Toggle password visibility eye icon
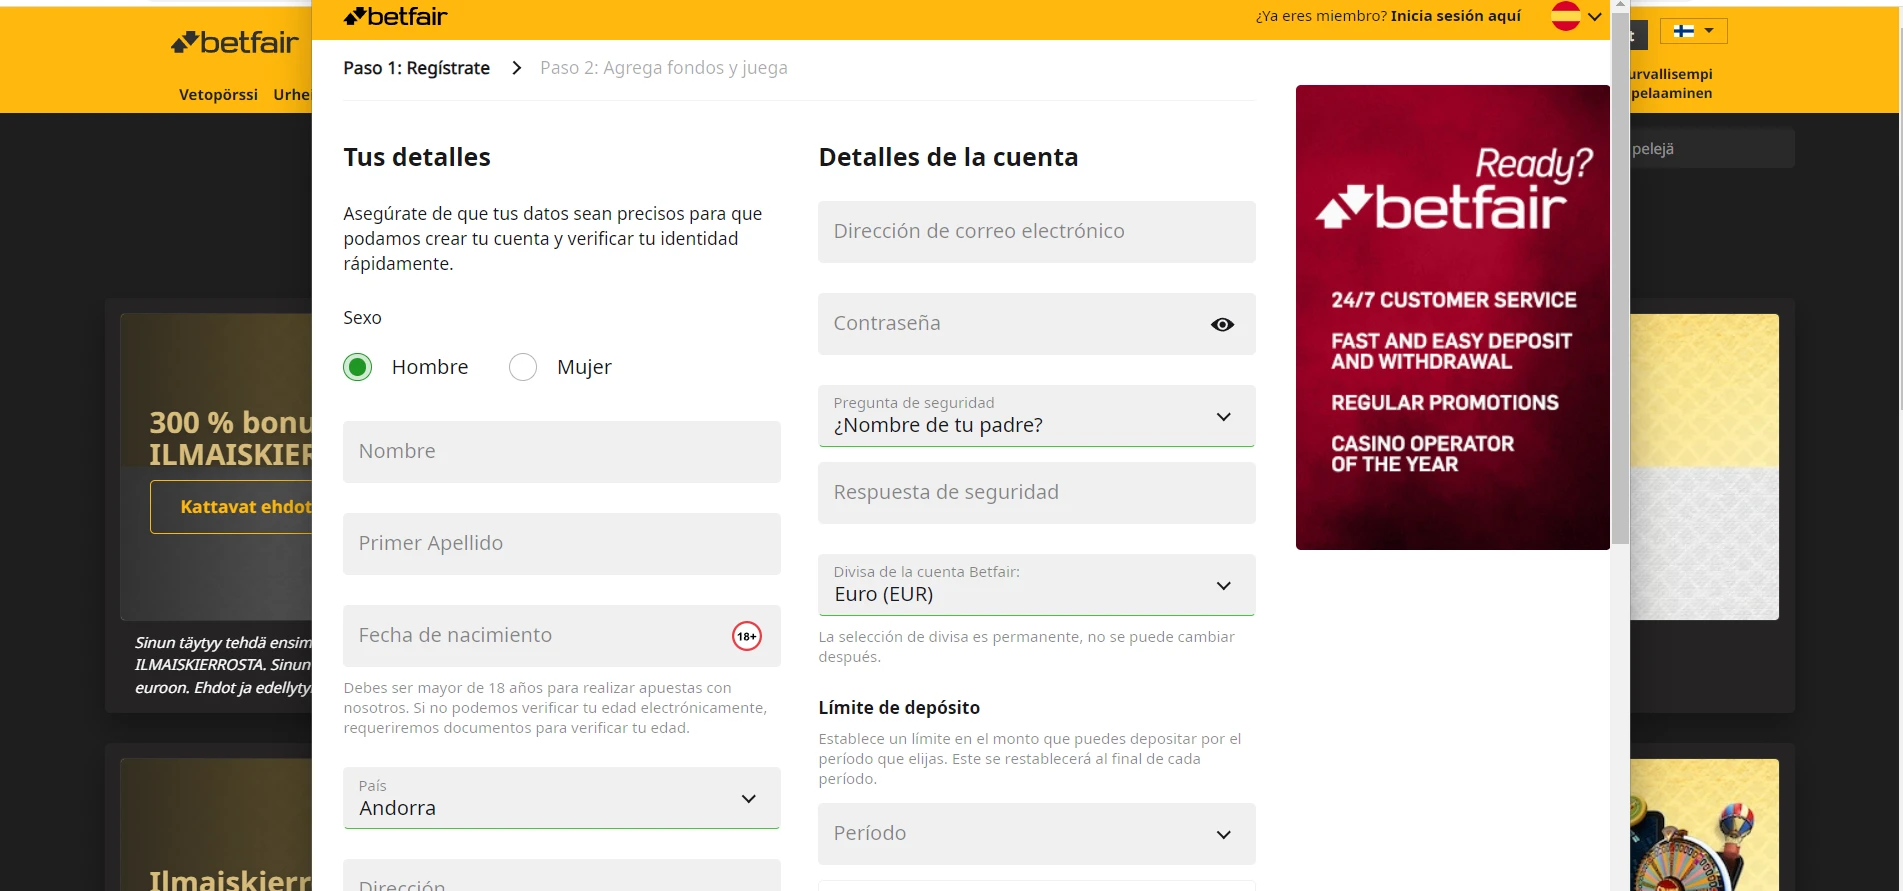This screenshot has width=1903, height=891. [1222, 325]
